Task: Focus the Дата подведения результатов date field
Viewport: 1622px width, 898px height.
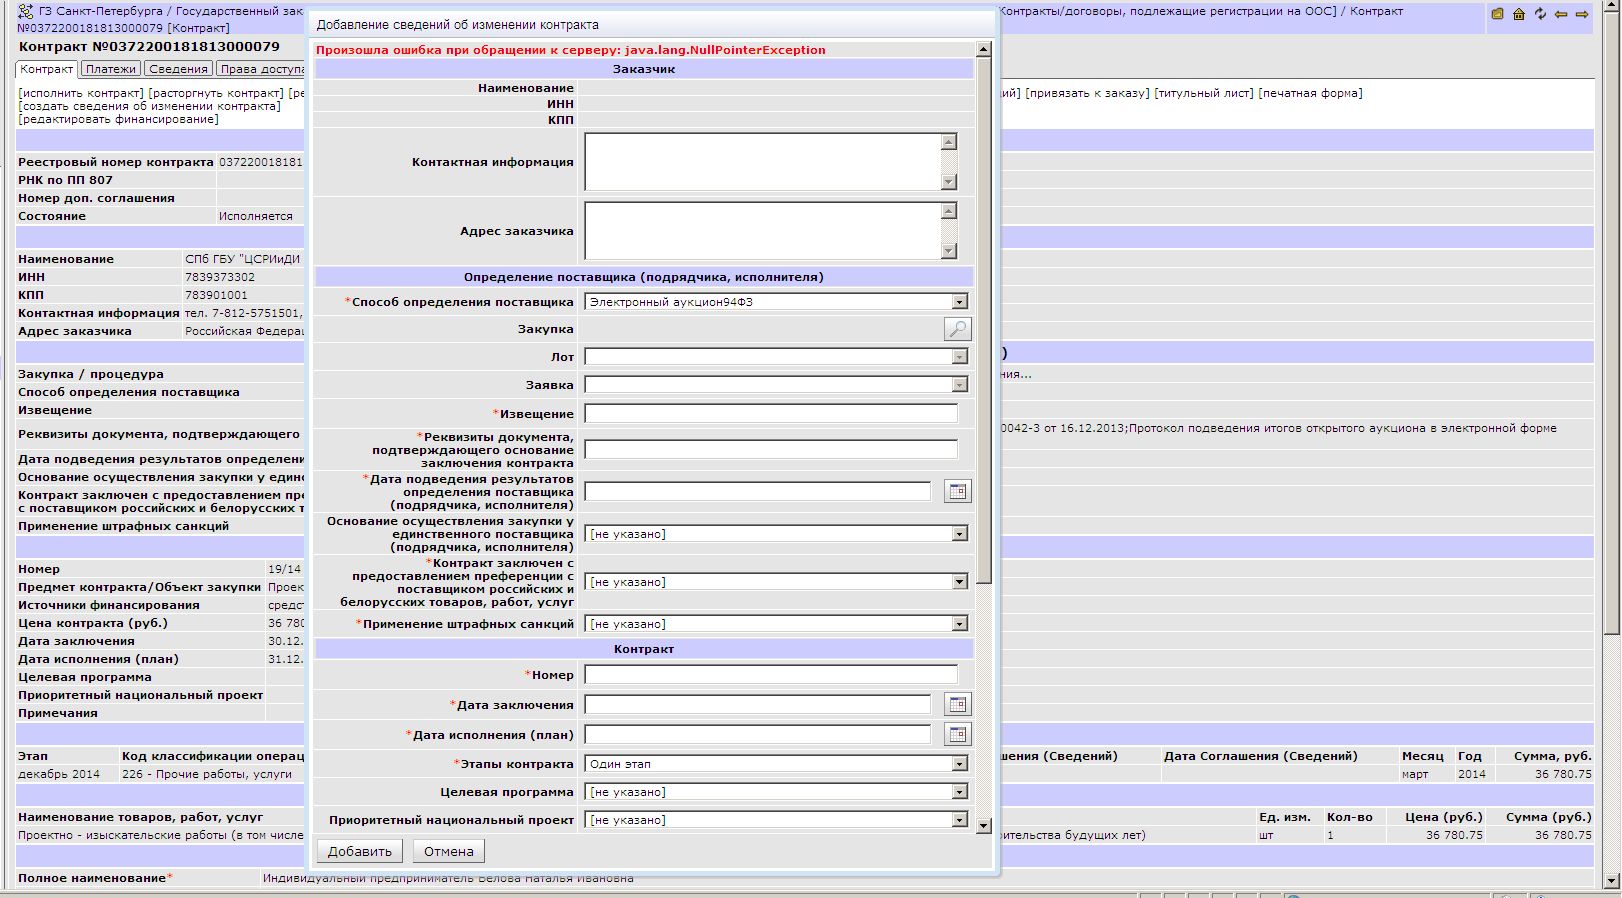Action: pos(758,491)
